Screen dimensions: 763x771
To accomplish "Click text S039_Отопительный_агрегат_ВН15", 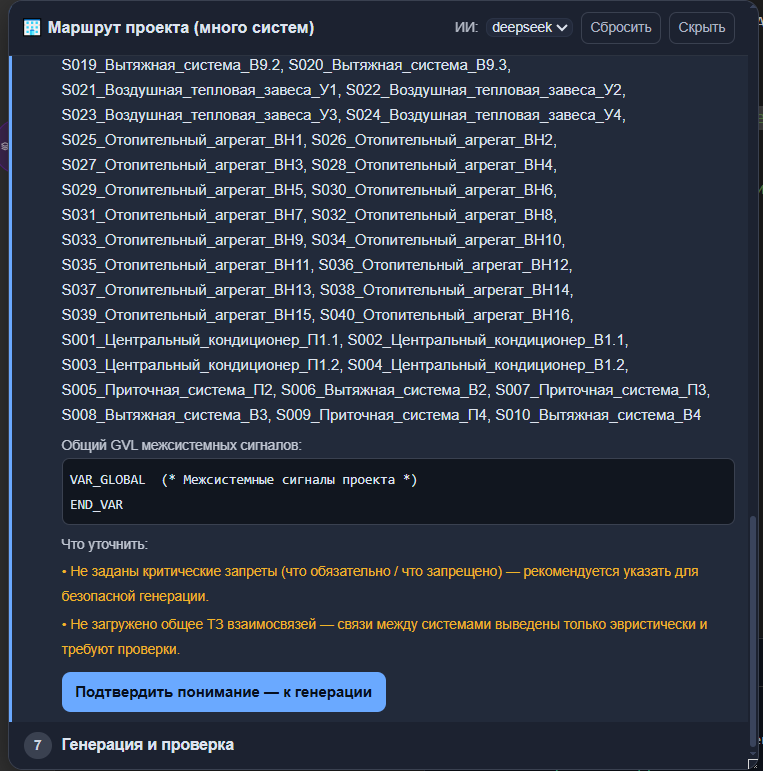I will tap(186, 315).
